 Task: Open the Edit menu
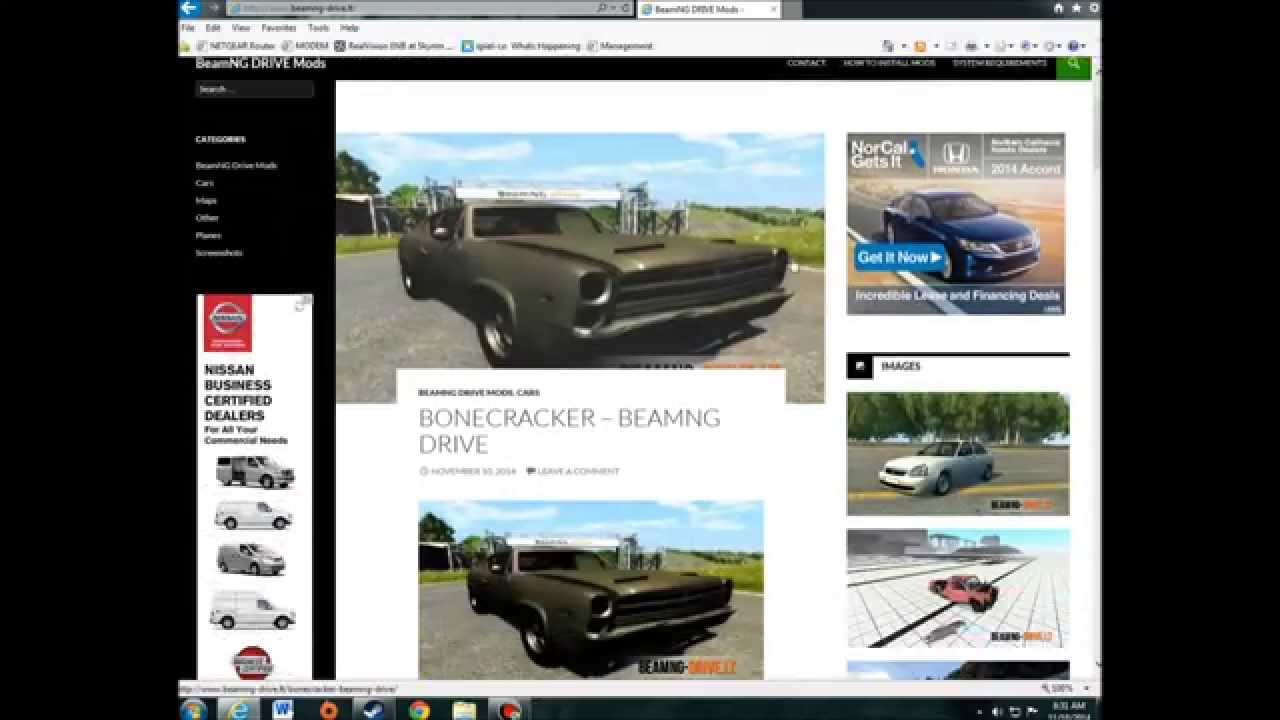click(213, 28)
